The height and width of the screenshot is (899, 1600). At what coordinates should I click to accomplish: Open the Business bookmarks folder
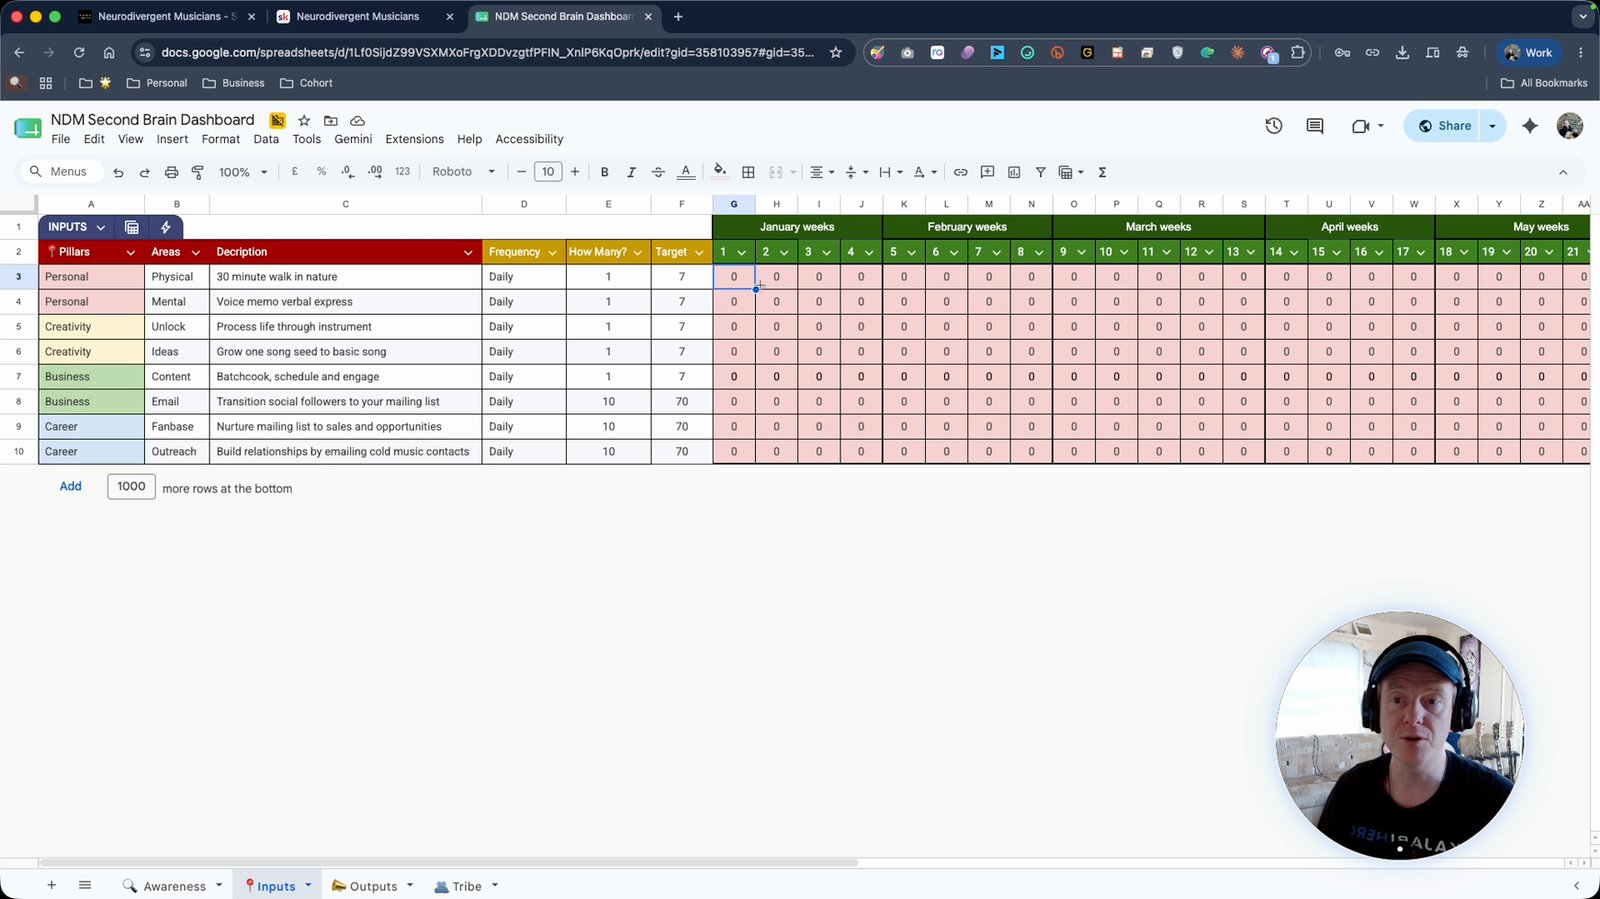[x=233, y=83]
